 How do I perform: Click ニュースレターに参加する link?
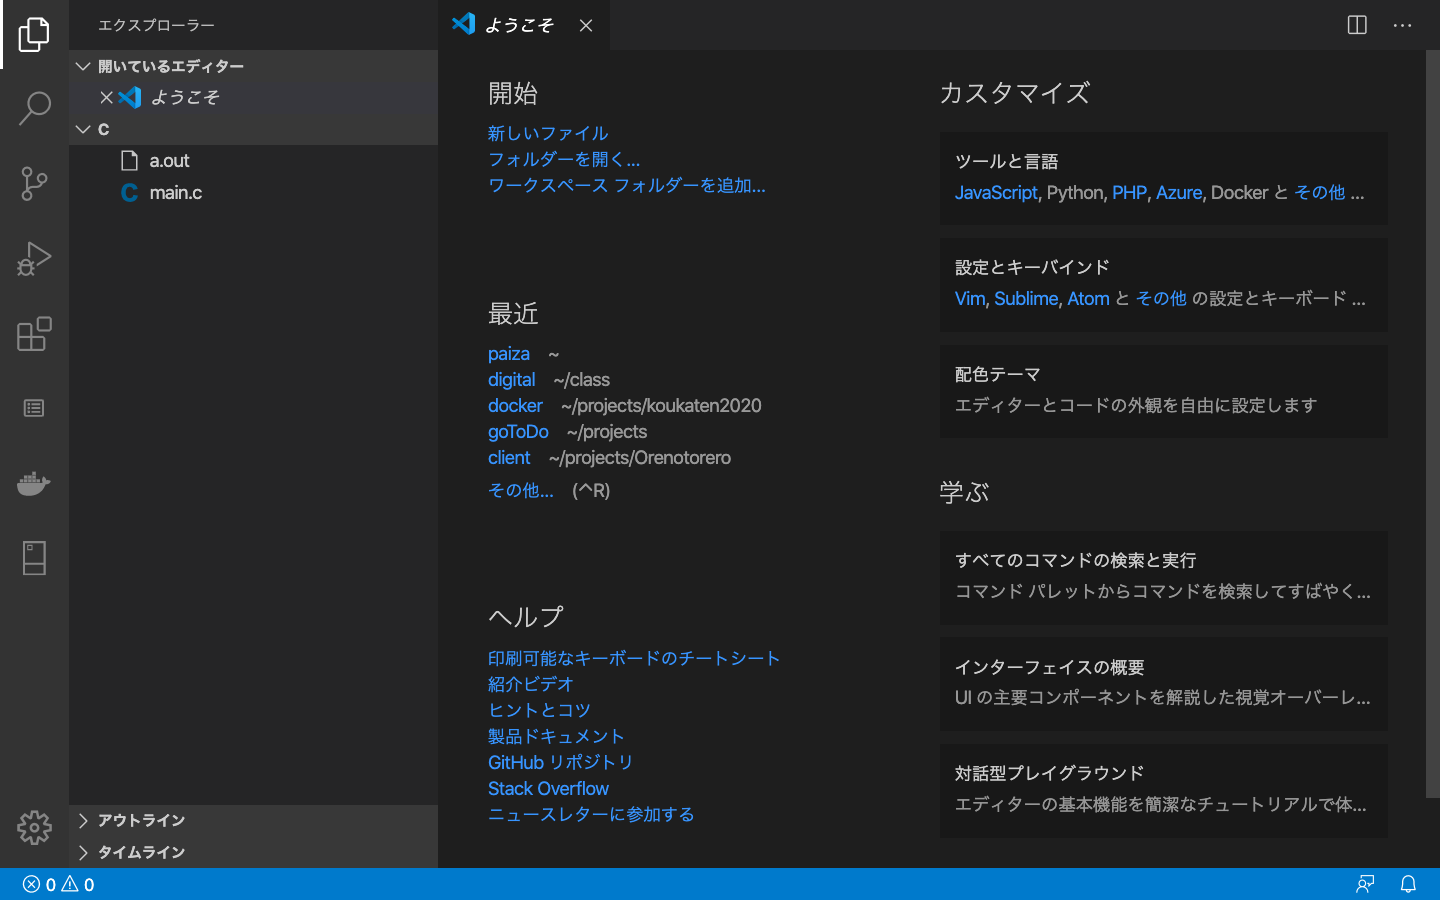click(591, 814)
